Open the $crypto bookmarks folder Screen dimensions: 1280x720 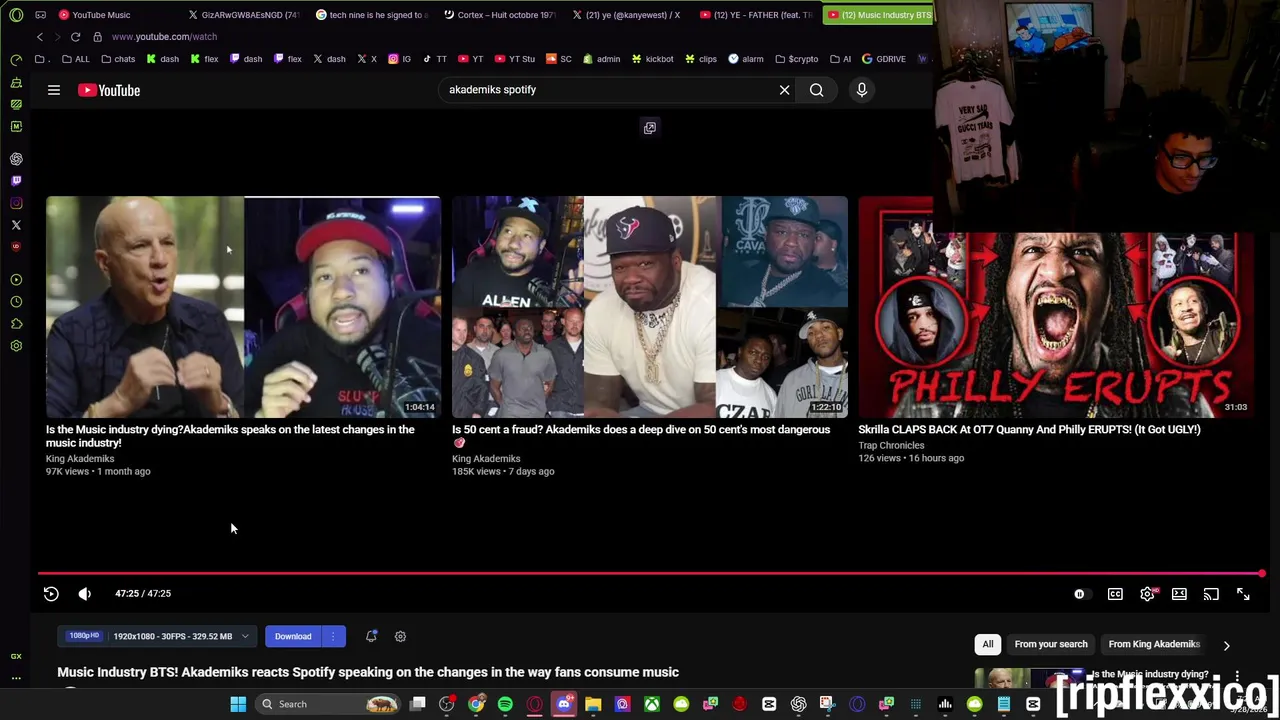[796, 59]
